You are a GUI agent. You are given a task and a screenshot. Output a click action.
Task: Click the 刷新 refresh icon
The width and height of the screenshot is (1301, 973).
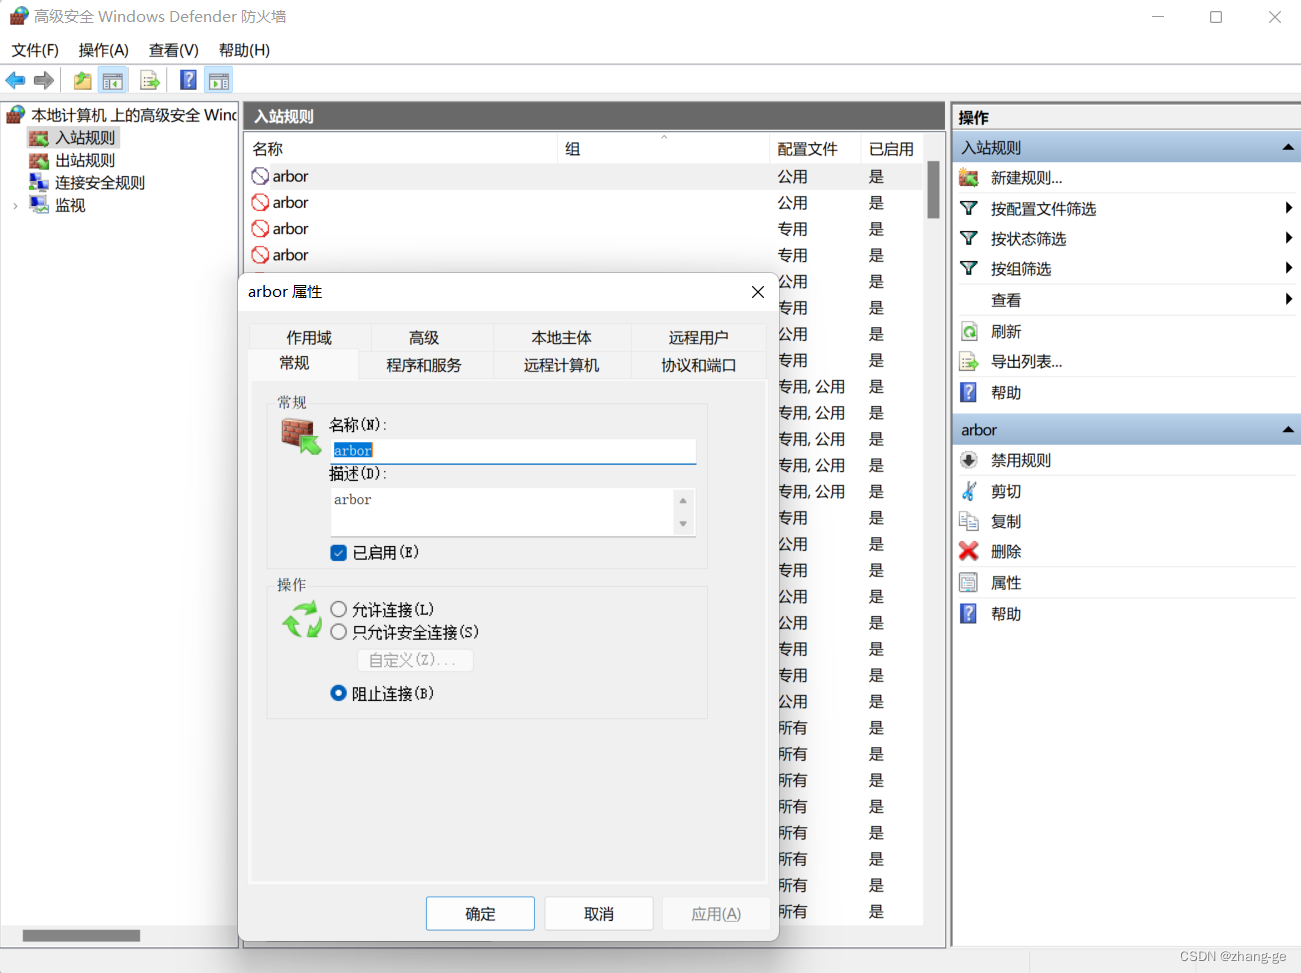click(x=968, y=331)
